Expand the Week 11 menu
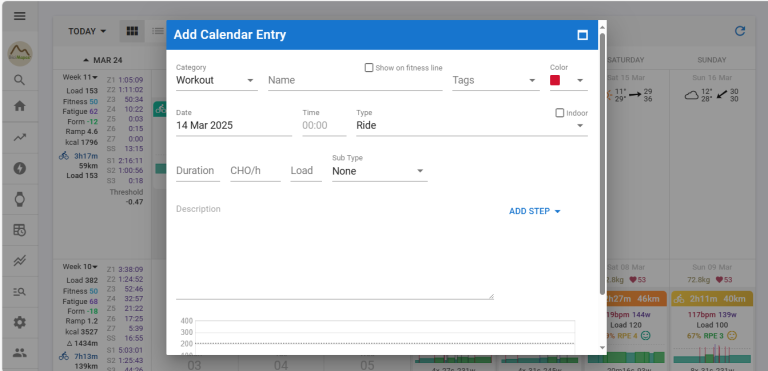This screenshot has height=371, width=768. [80, 77]
